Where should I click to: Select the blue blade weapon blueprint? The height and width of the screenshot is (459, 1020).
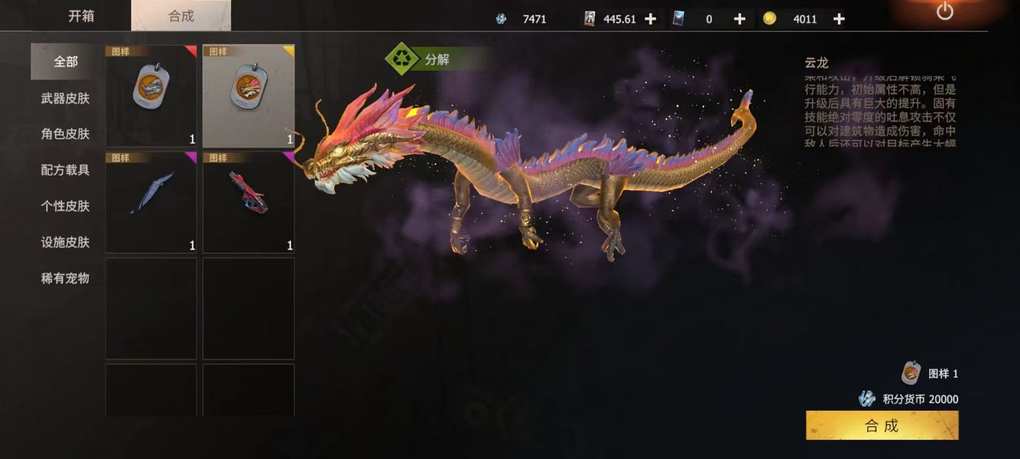point(151,202)
